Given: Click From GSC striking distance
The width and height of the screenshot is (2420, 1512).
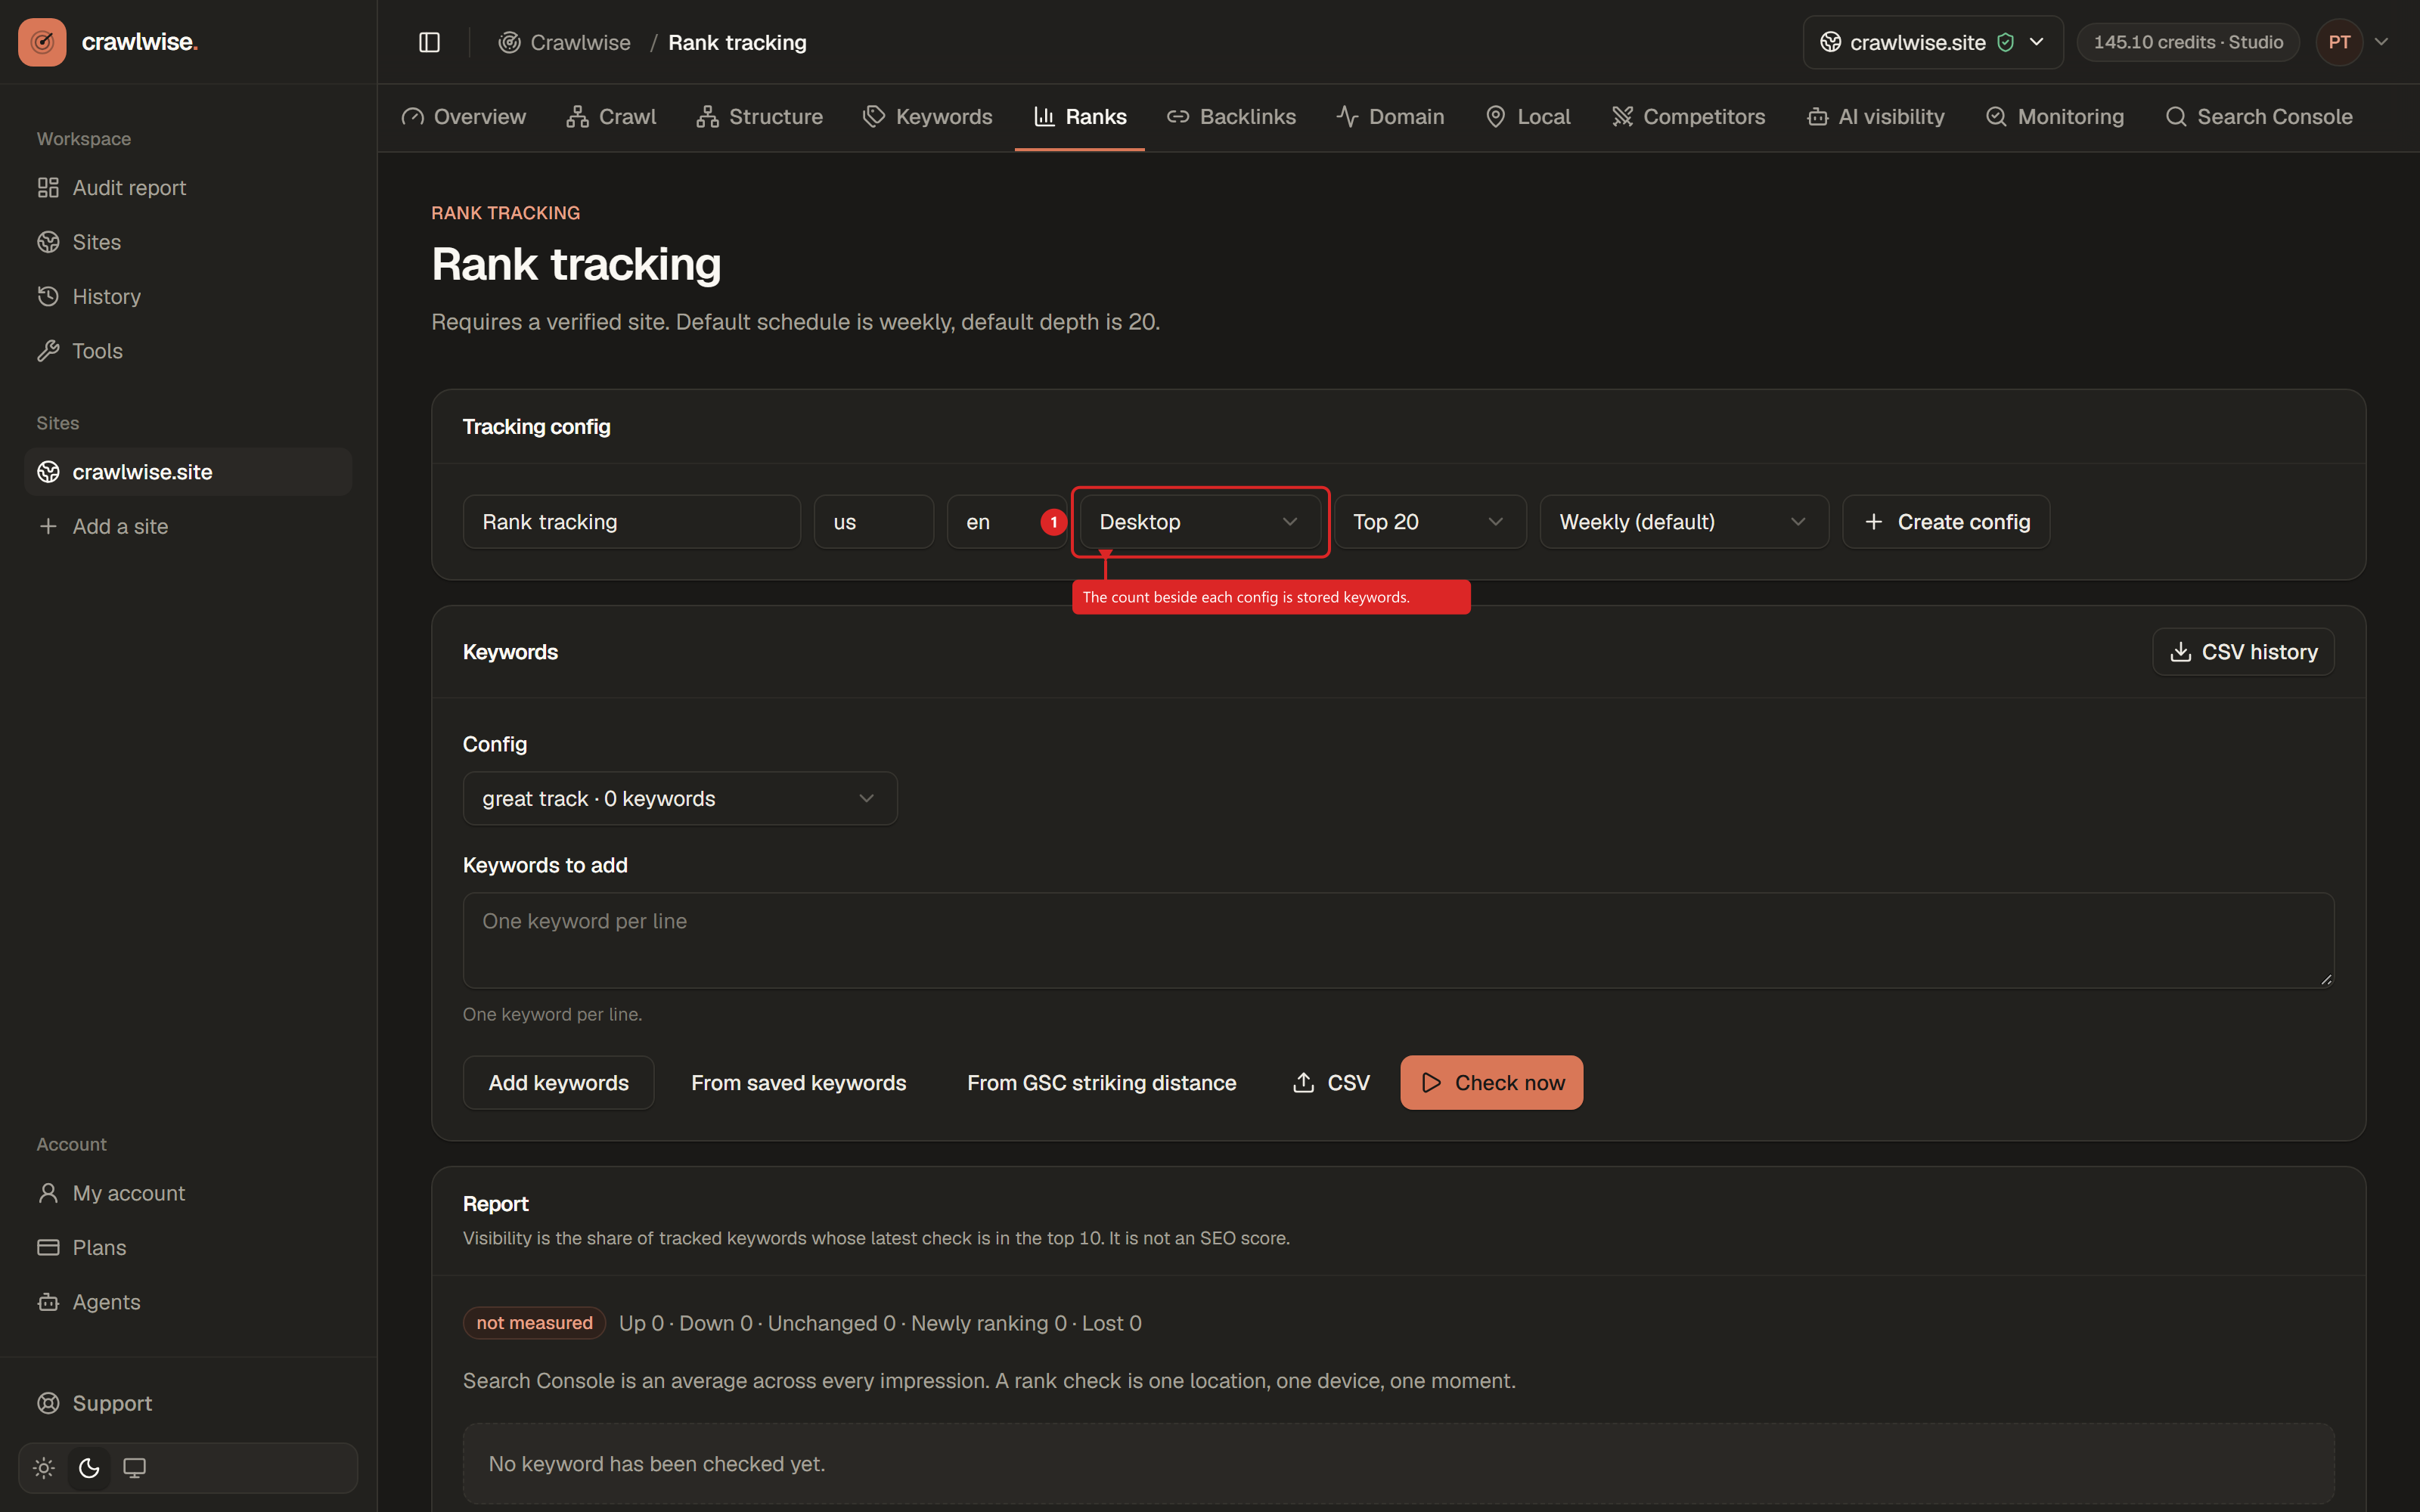Looking at the screenshot, I should tap(1102, 1083).
